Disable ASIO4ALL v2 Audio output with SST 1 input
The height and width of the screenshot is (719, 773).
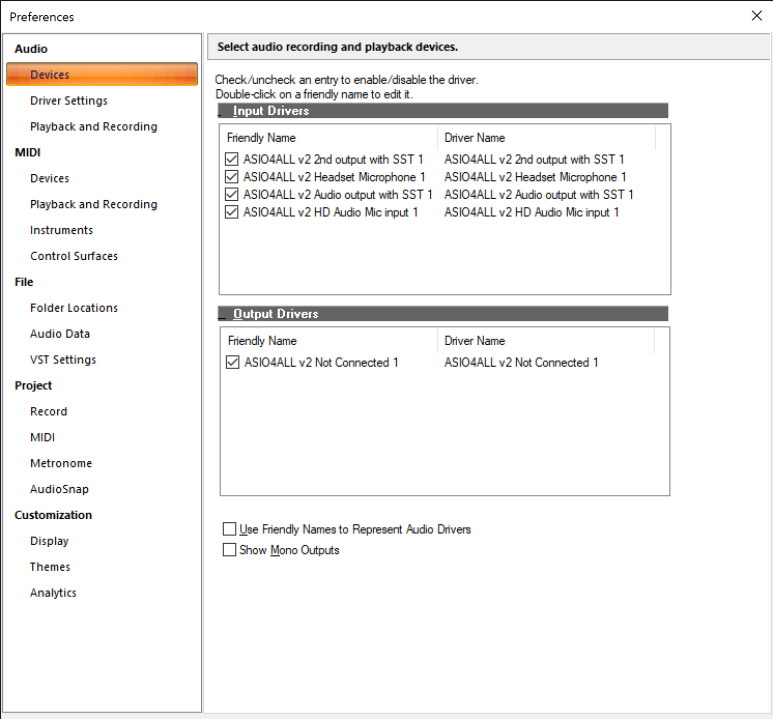[231, 194]
